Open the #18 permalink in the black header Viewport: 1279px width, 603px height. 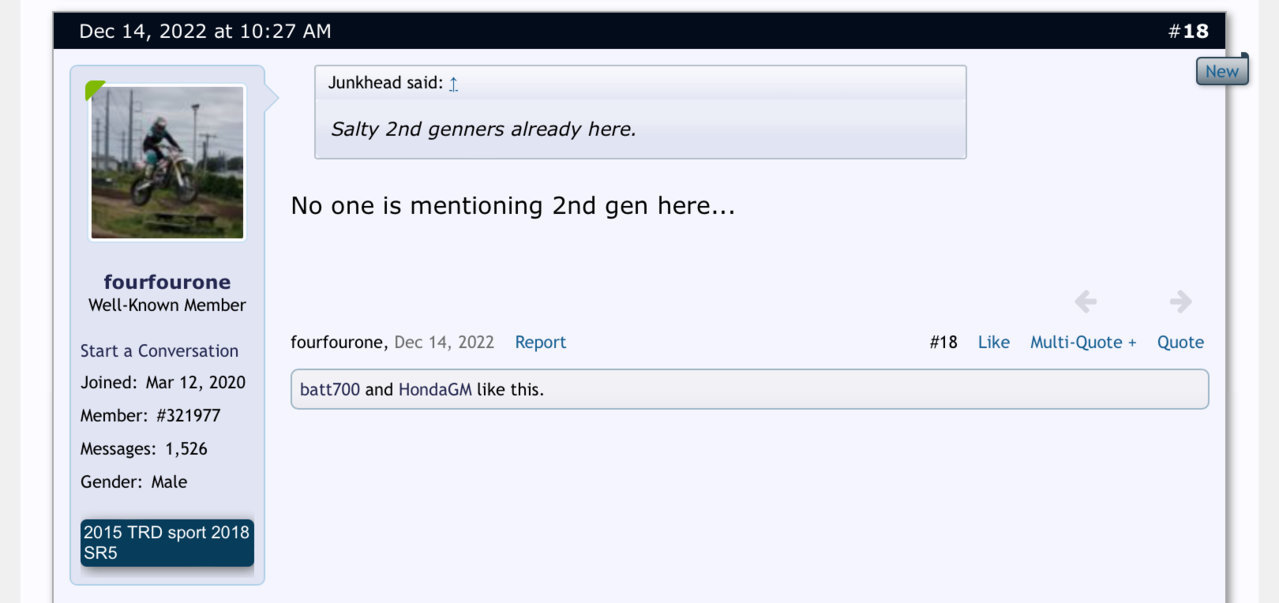pyautogui.click(x=1188, y=31)
